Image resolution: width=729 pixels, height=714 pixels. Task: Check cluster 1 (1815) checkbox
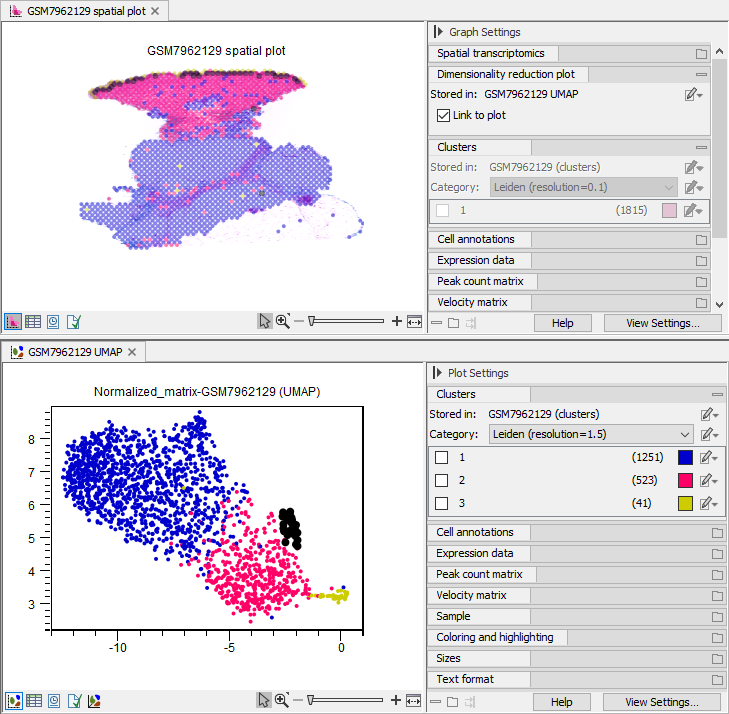point(443,211)
